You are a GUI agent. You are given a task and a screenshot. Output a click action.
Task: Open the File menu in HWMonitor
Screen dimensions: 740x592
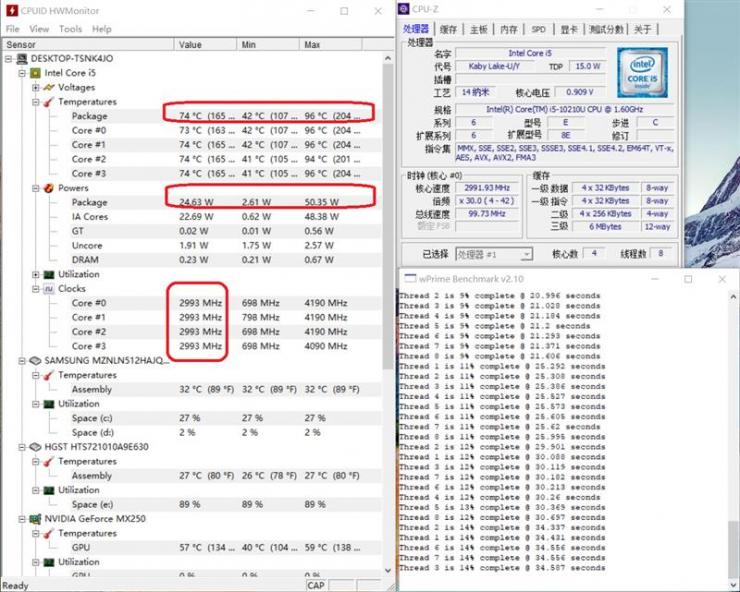[12, 29]
